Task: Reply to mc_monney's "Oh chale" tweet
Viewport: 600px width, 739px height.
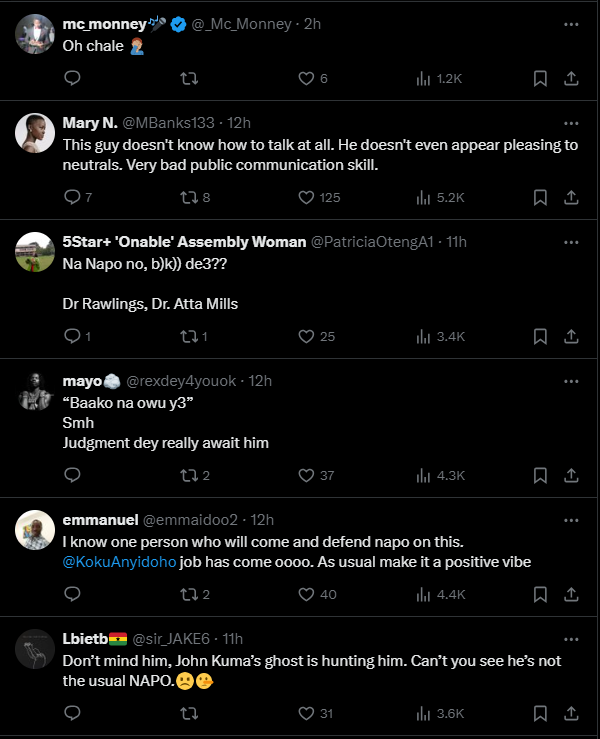Action: pos(72,78)
